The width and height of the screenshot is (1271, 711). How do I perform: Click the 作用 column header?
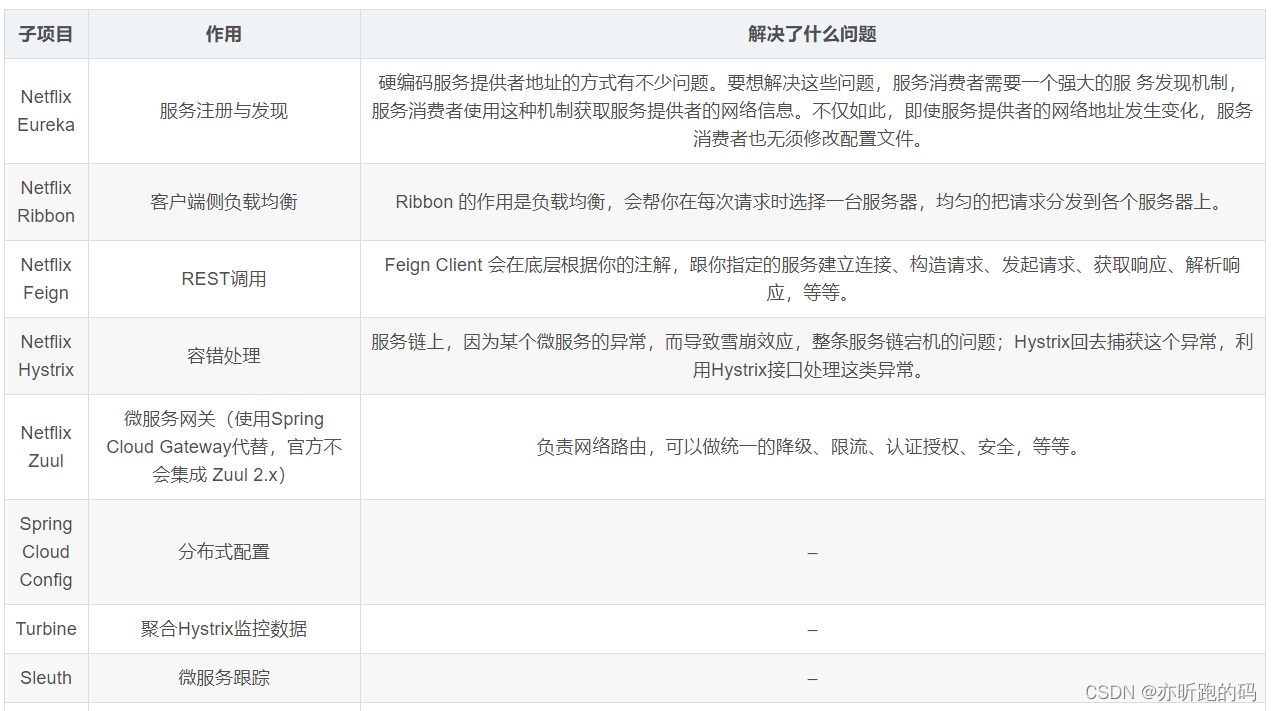point(224,34)
